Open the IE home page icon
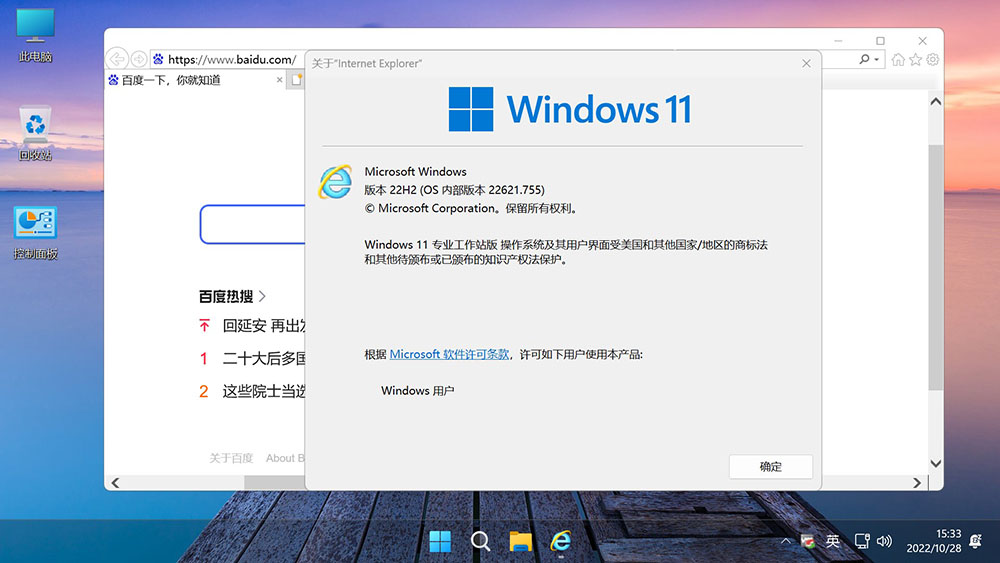This screenshot has height=563, width=1000. 898,60
